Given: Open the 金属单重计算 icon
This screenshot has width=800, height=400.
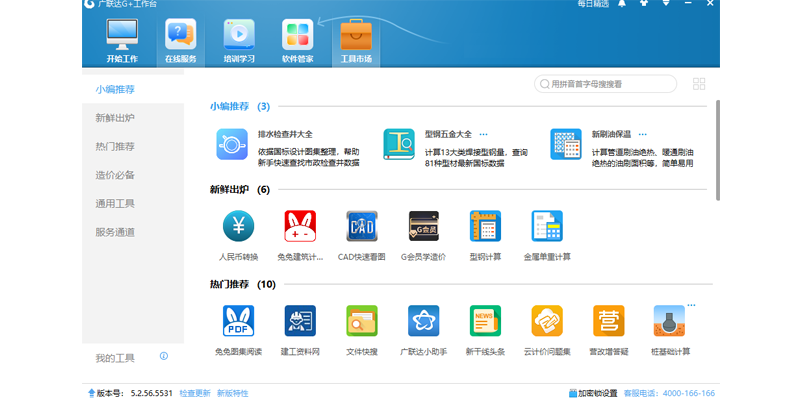Looking at the screenshot, I should (547, 226).
